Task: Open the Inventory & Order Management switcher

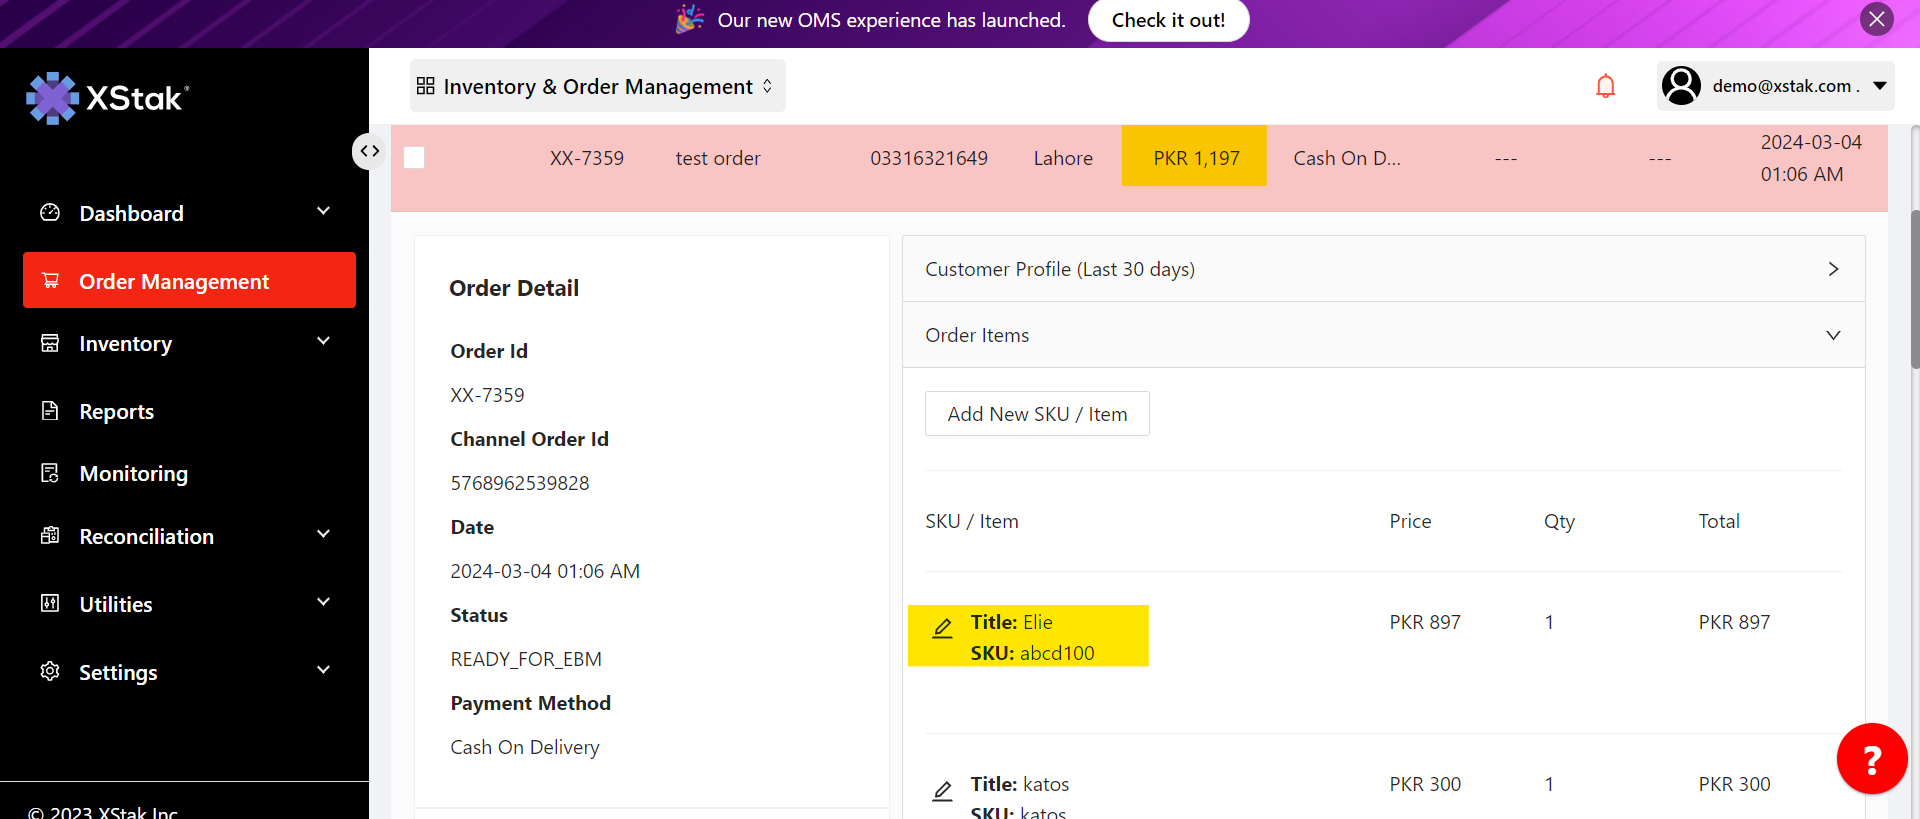Action: [597, 87]
